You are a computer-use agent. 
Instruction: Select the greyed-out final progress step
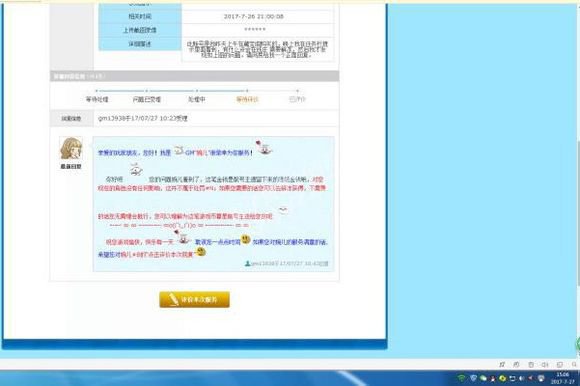pos(297,99)
